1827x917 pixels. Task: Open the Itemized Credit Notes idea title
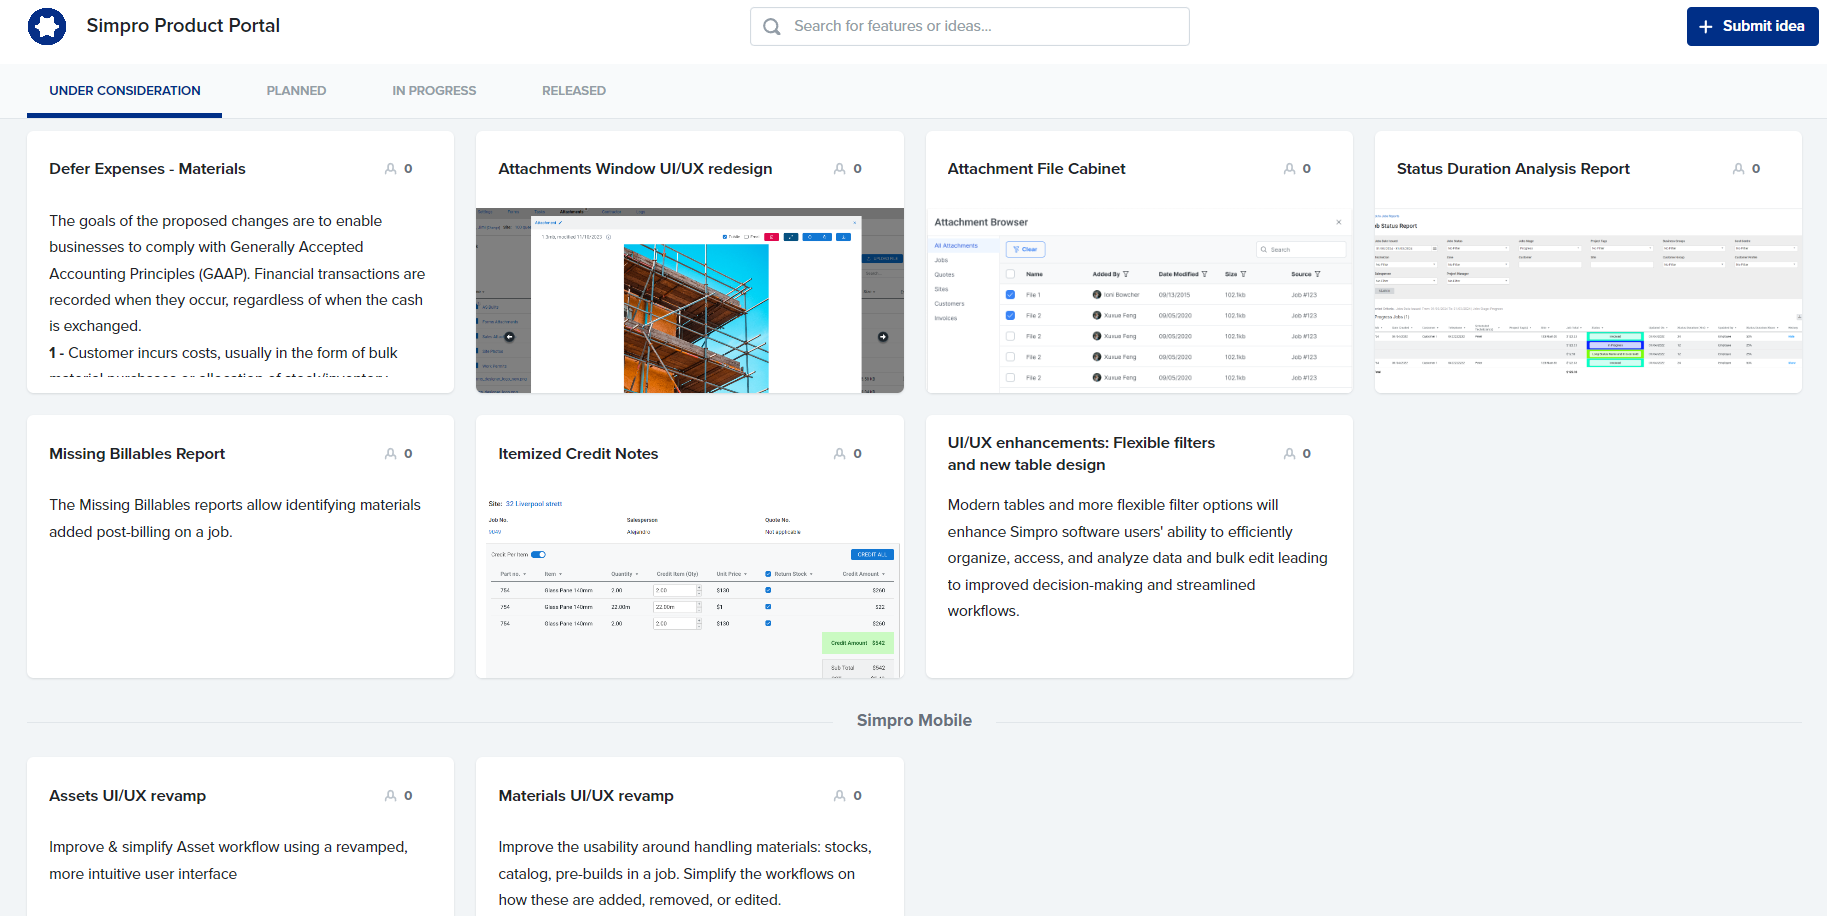coord(578,454)
